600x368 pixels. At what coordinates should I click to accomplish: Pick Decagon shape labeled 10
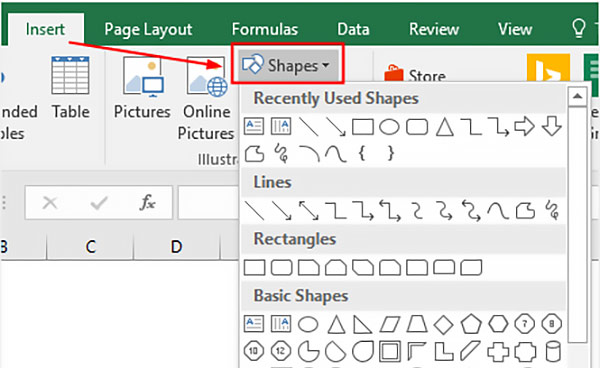click(x=254, y=351)
